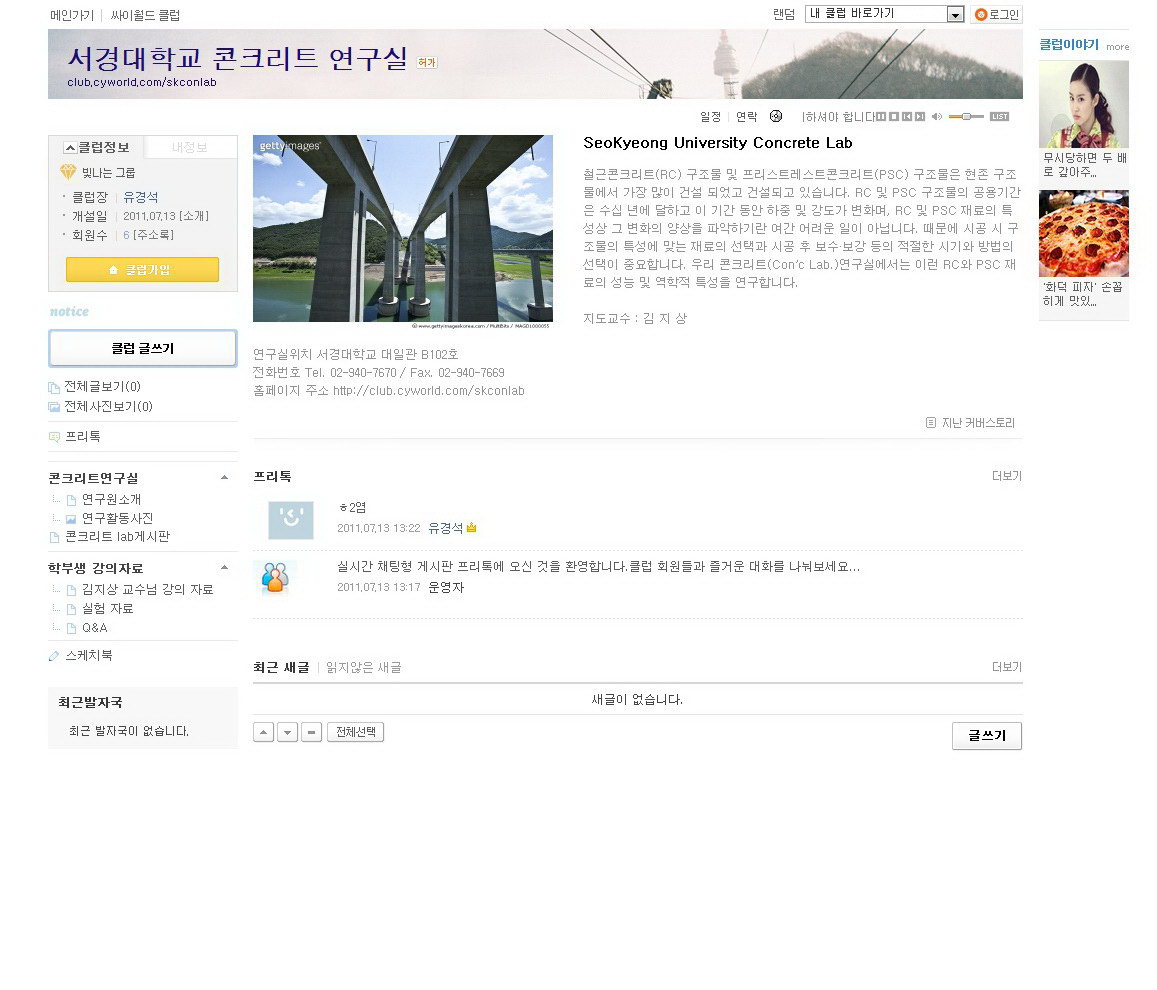This screenshot has width=1157, height=990.
Task: Click the CD disc icon near 연락
Action: click(x=776, y=116)
